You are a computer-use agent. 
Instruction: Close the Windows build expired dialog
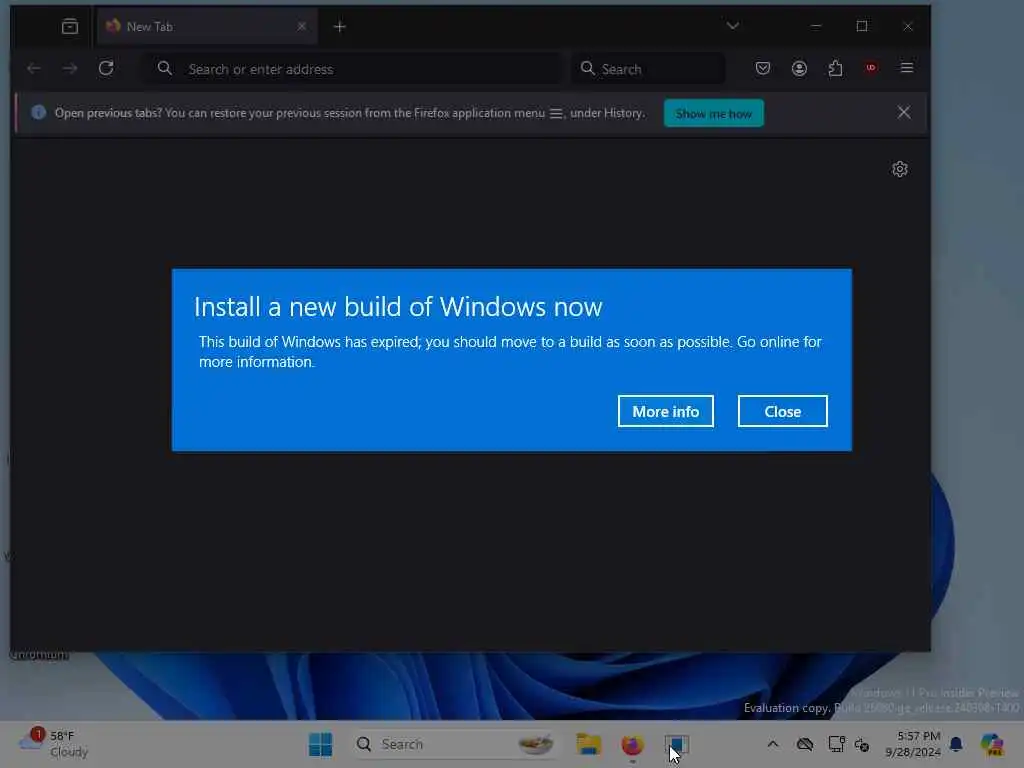coord(782,411)
